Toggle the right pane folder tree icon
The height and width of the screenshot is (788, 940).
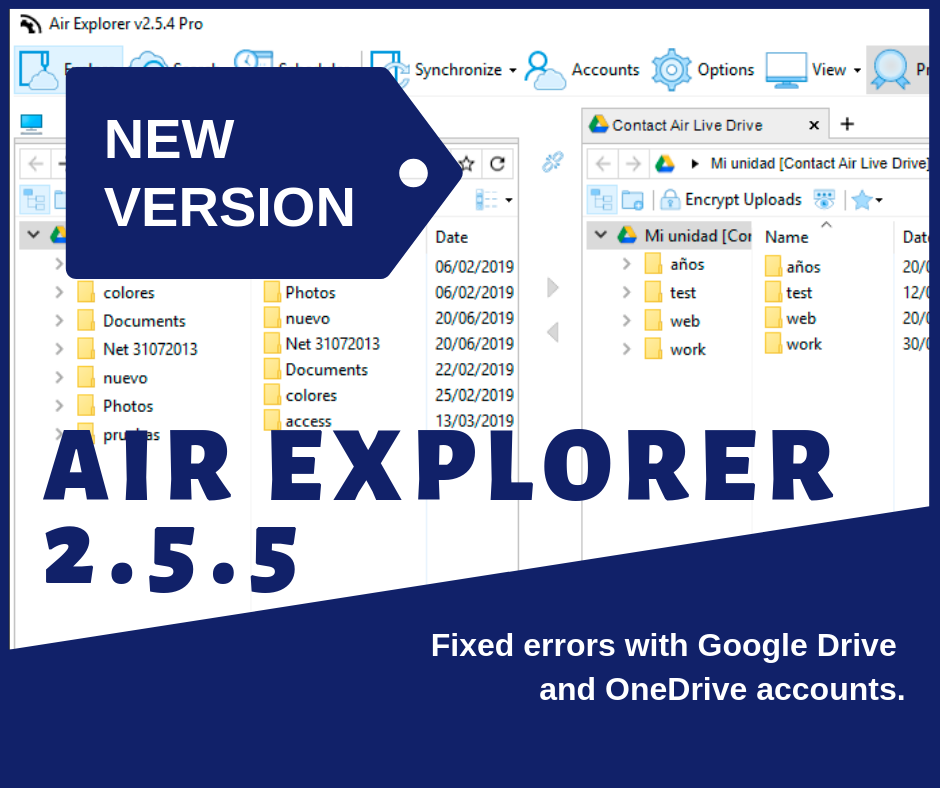601,200
